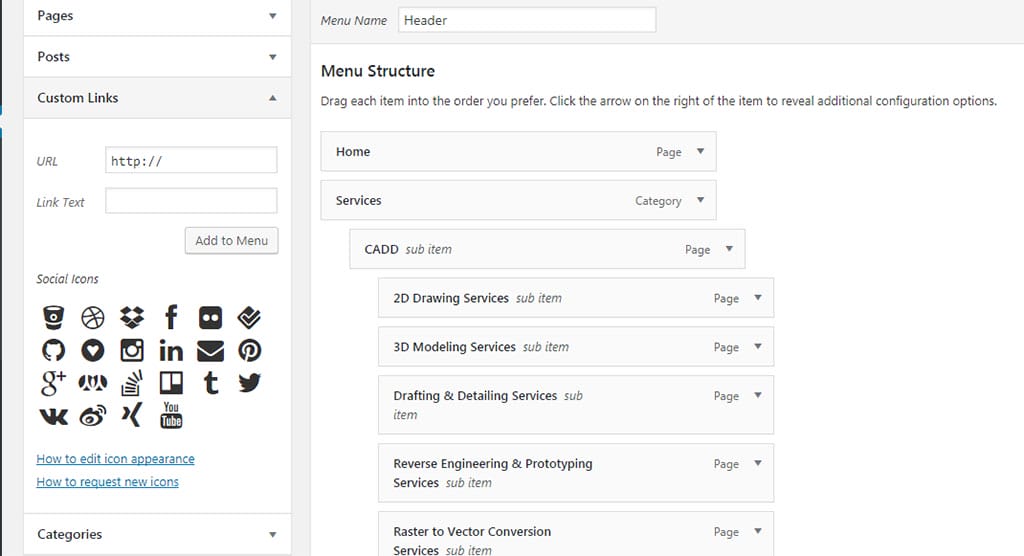1024x556 pixels.
Task: Expand the CADD sub item settings
Action: [729, 250]
